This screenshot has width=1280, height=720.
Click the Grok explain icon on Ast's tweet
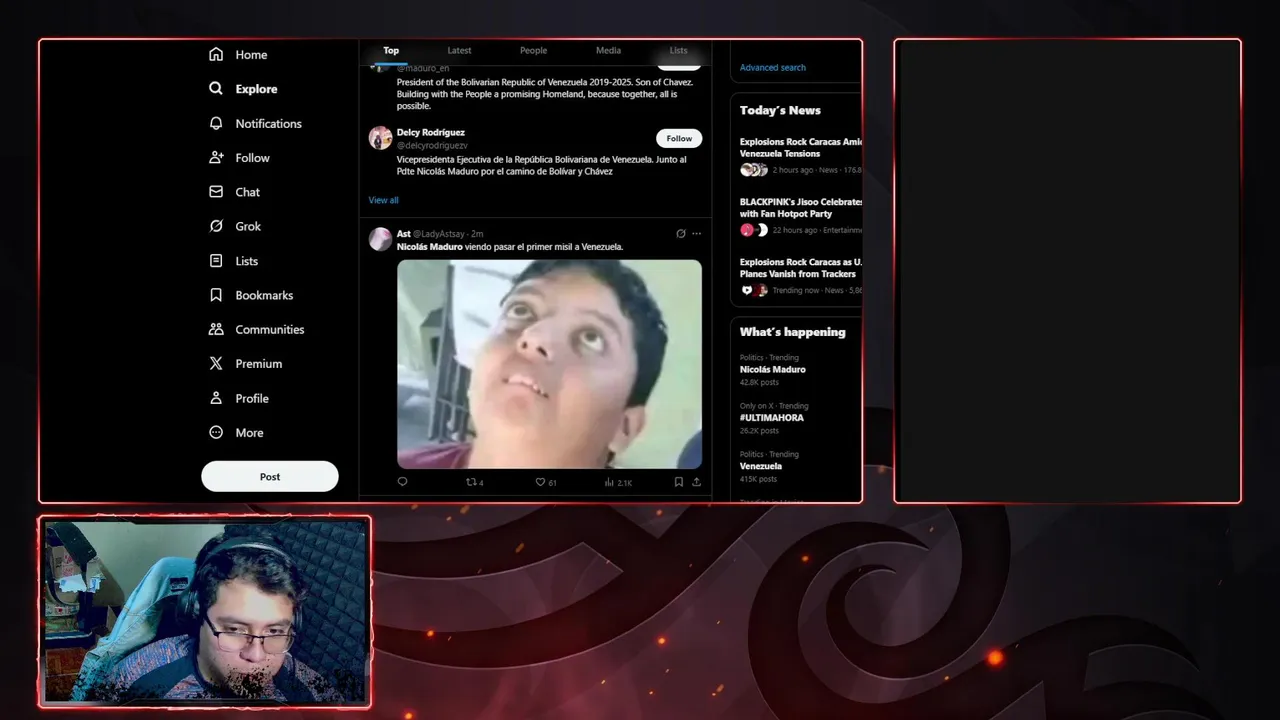click(x=681, y=234)
